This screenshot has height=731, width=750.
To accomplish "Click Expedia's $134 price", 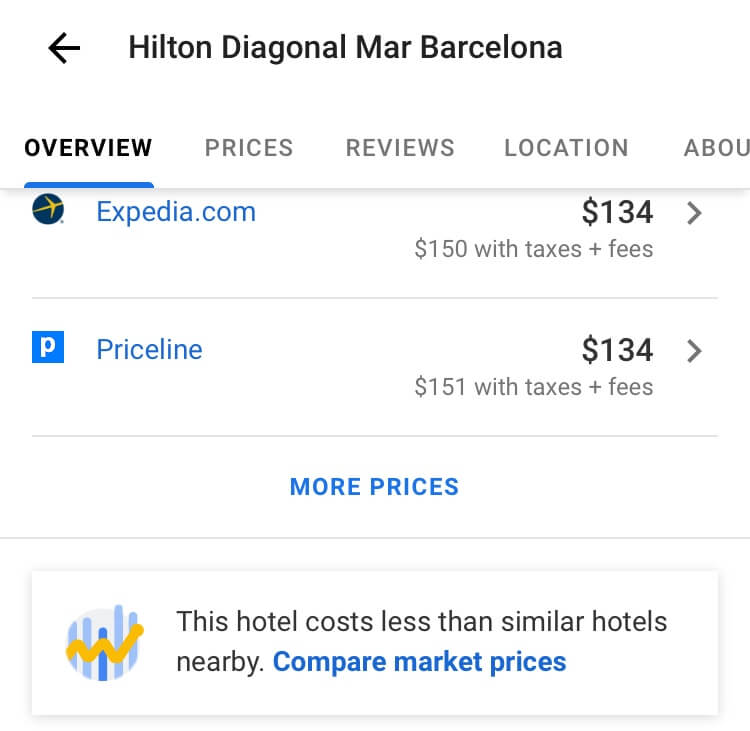I will tap(617, 212).
